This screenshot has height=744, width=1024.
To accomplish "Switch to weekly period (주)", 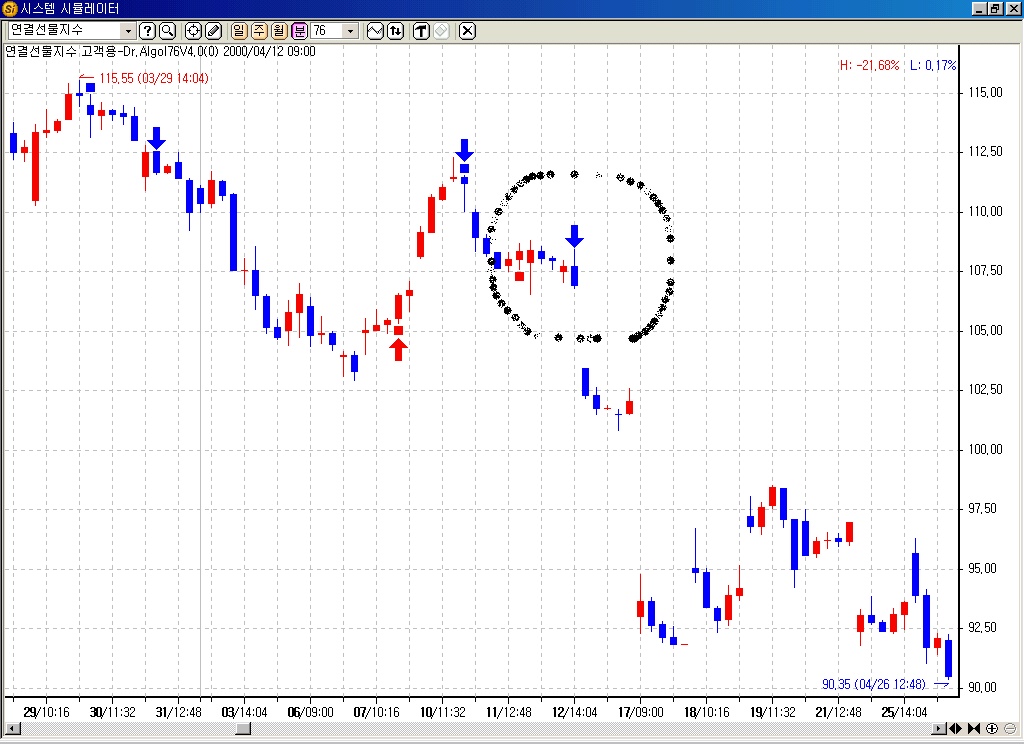I will (259, 31).
